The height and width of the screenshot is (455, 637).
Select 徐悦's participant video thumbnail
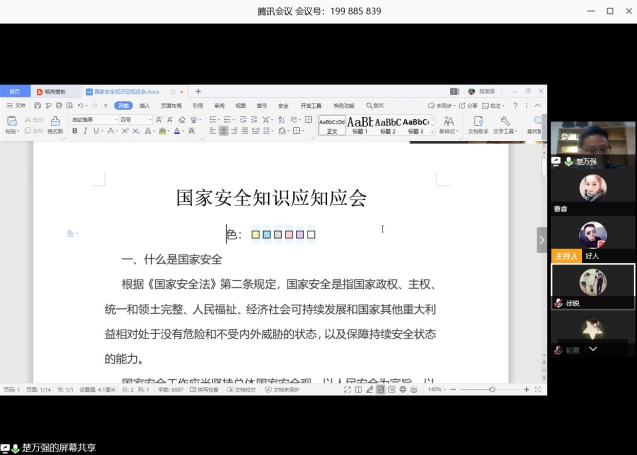point(593,283)
